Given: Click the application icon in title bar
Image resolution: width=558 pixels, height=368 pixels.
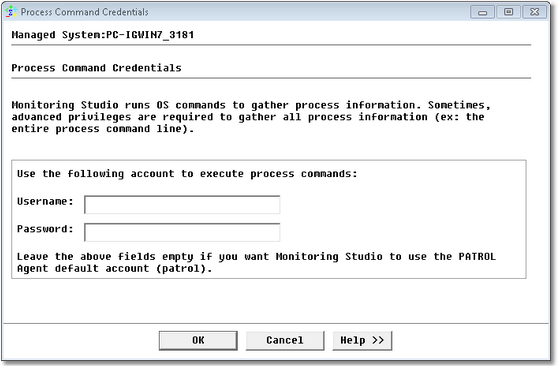Looking at the screenshot, I should pos(11,12).
